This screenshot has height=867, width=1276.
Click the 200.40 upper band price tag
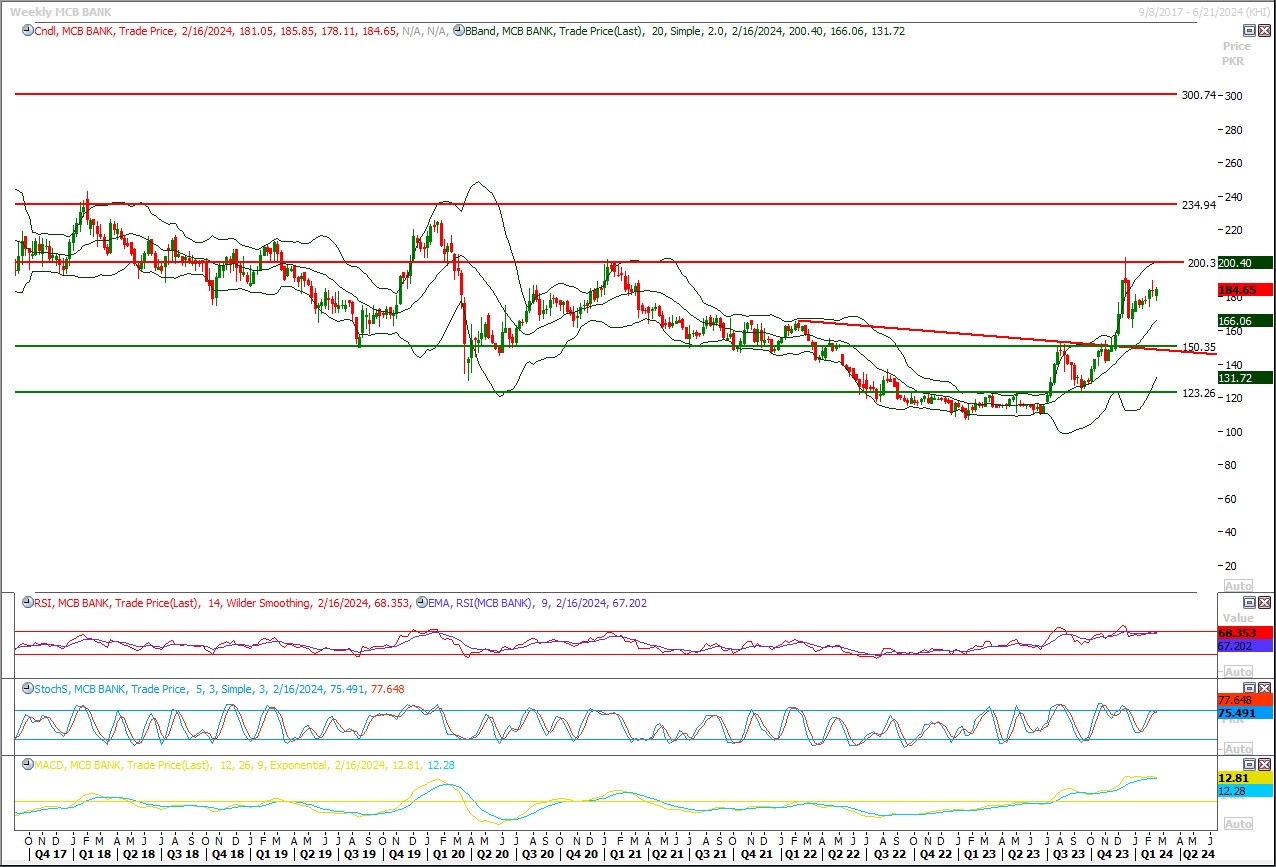(1243, 262)
